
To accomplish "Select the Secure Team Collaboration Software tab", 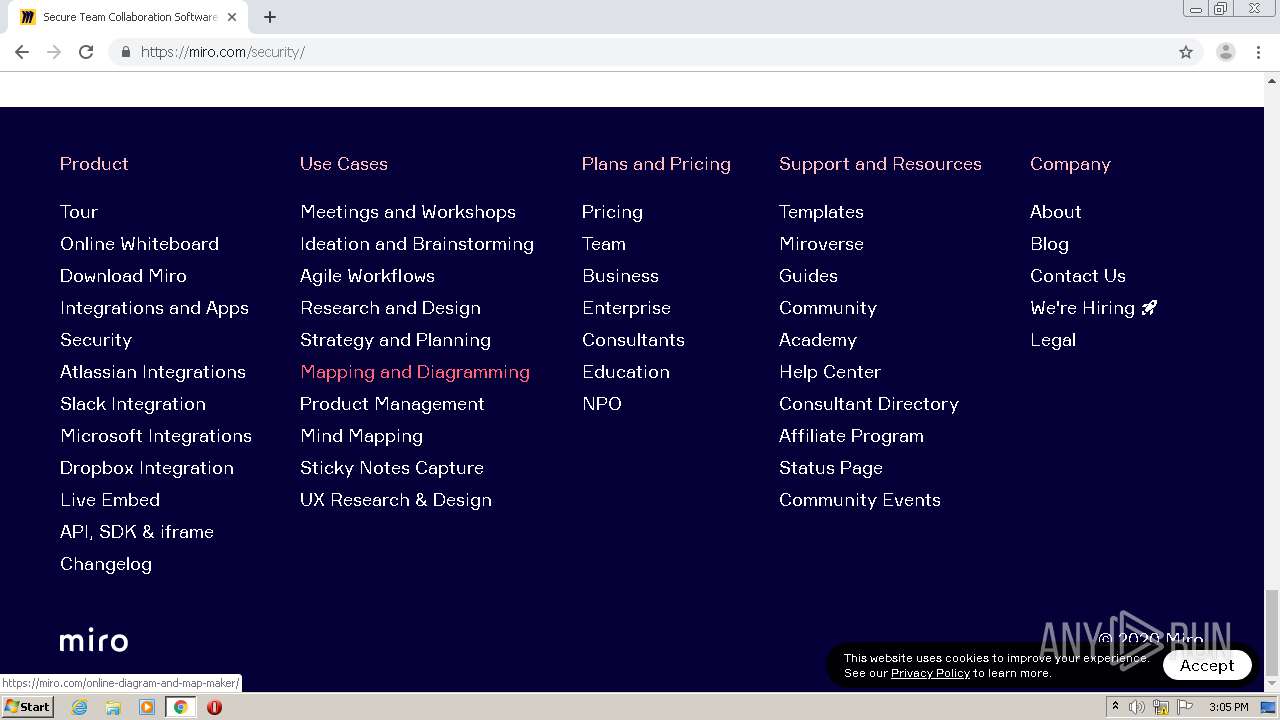I will (130, 17).
